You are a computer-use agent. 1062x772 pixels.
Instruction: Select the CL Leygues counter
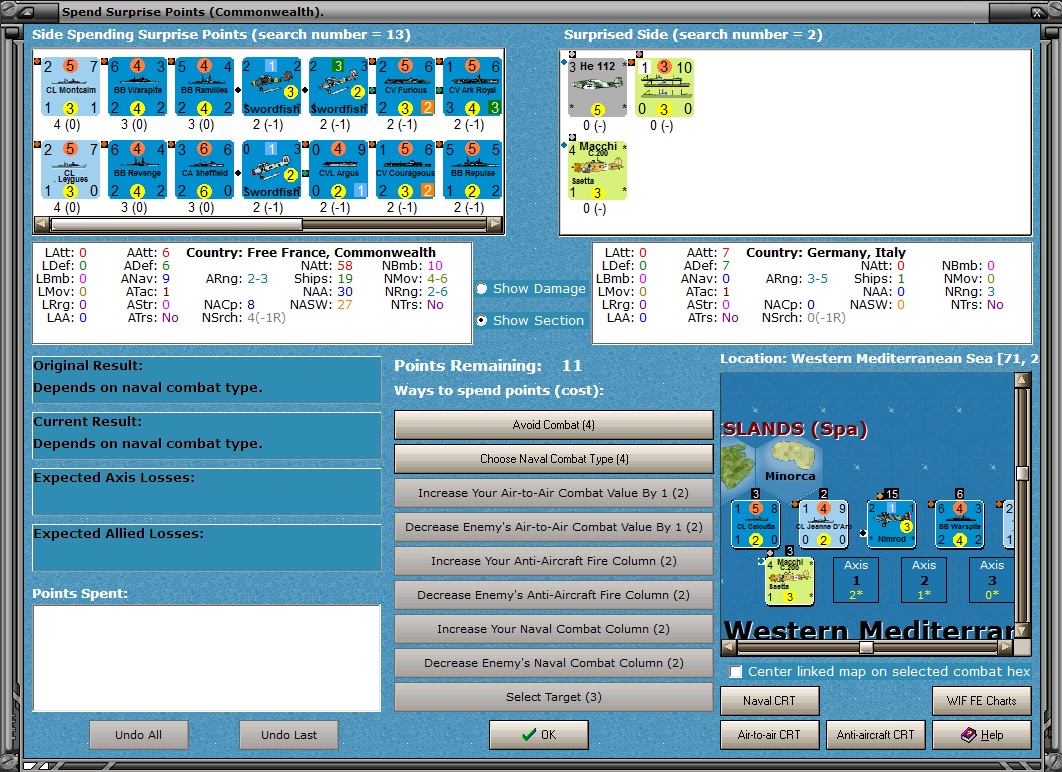click(x=70, y=170)
